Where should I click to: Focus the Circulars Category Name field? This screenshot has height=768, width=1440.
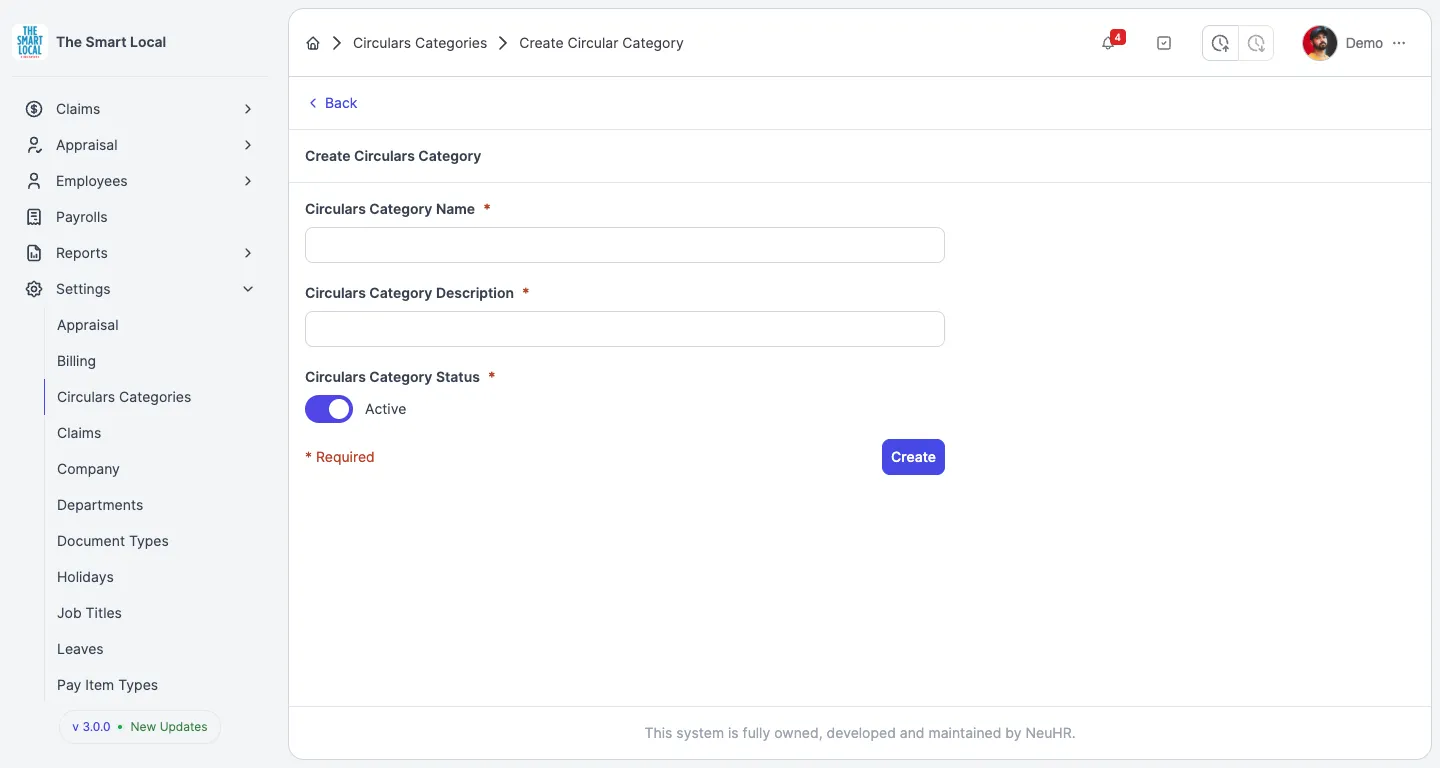pyautogui.click(x=625, y=245)
